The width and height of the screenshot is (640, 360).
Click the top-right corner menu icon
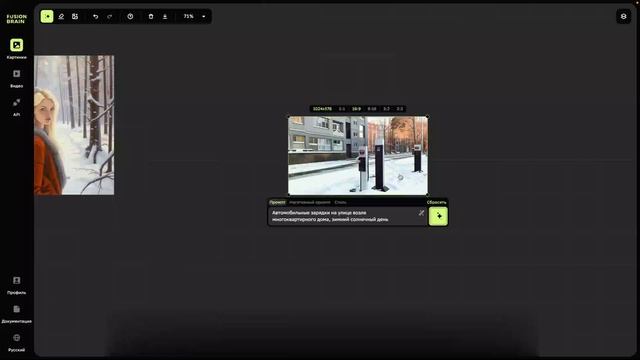coord(623,16)
